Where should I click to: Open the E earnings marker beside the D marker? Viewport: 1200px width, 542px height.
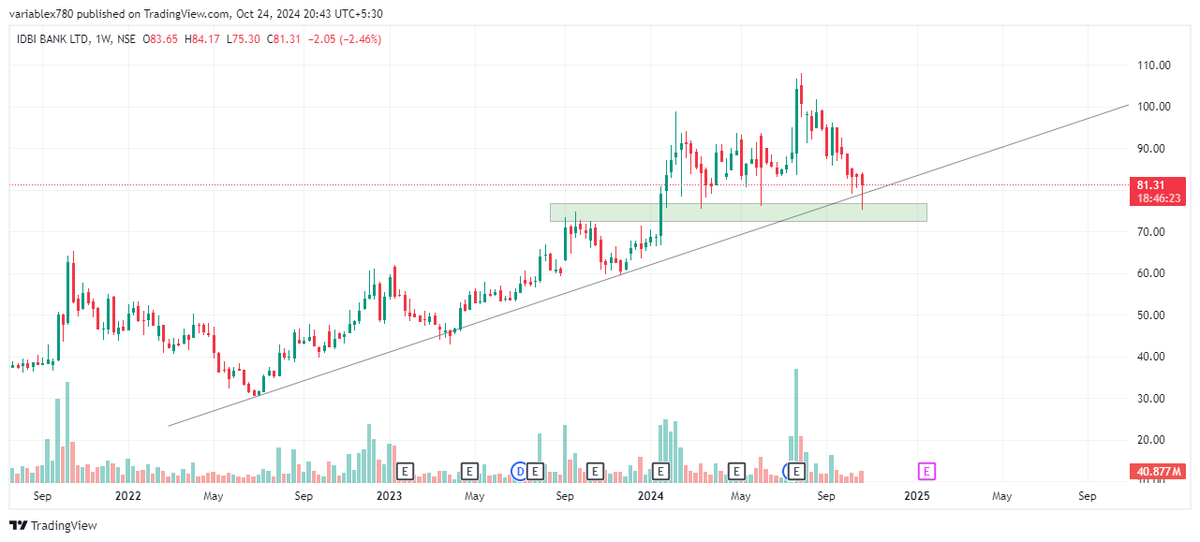click(x=535, y=470)
